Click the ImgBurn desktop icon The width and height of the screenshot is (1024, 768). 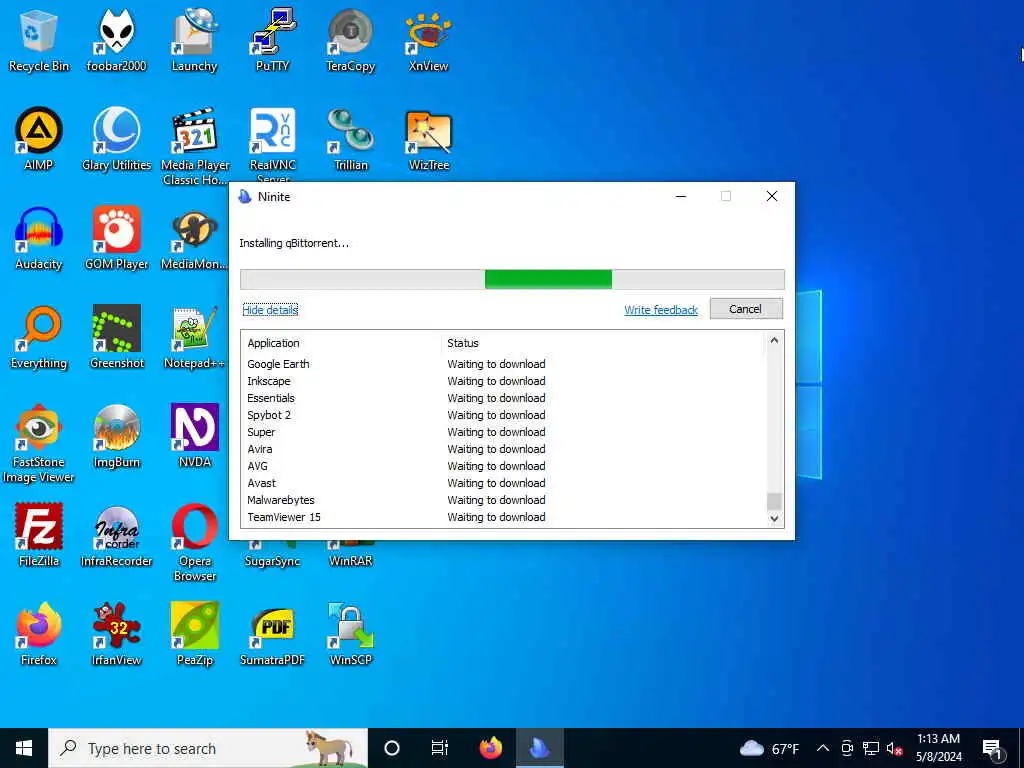(116, 437)
